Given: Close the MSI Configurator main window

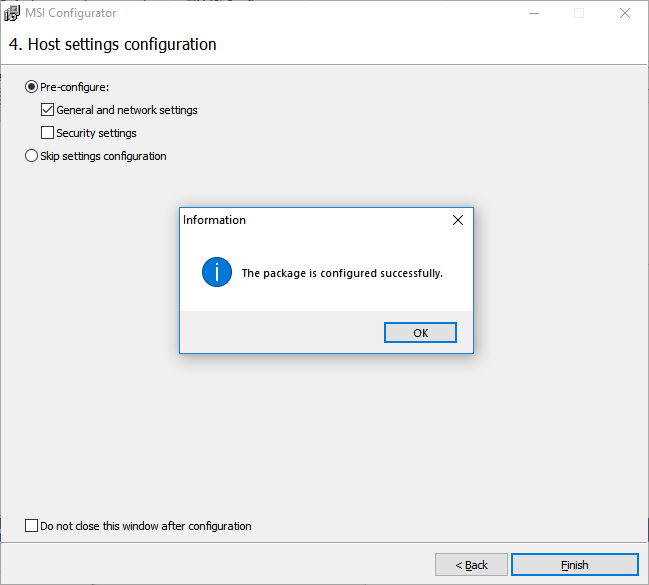Looking at the screenshot, I should click(625, 13).
